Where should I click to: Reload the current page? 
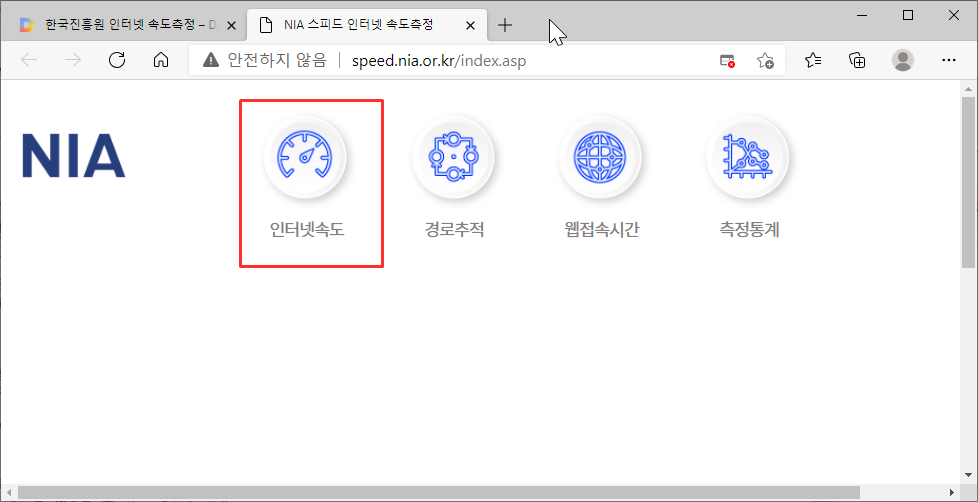coord(117,60)
